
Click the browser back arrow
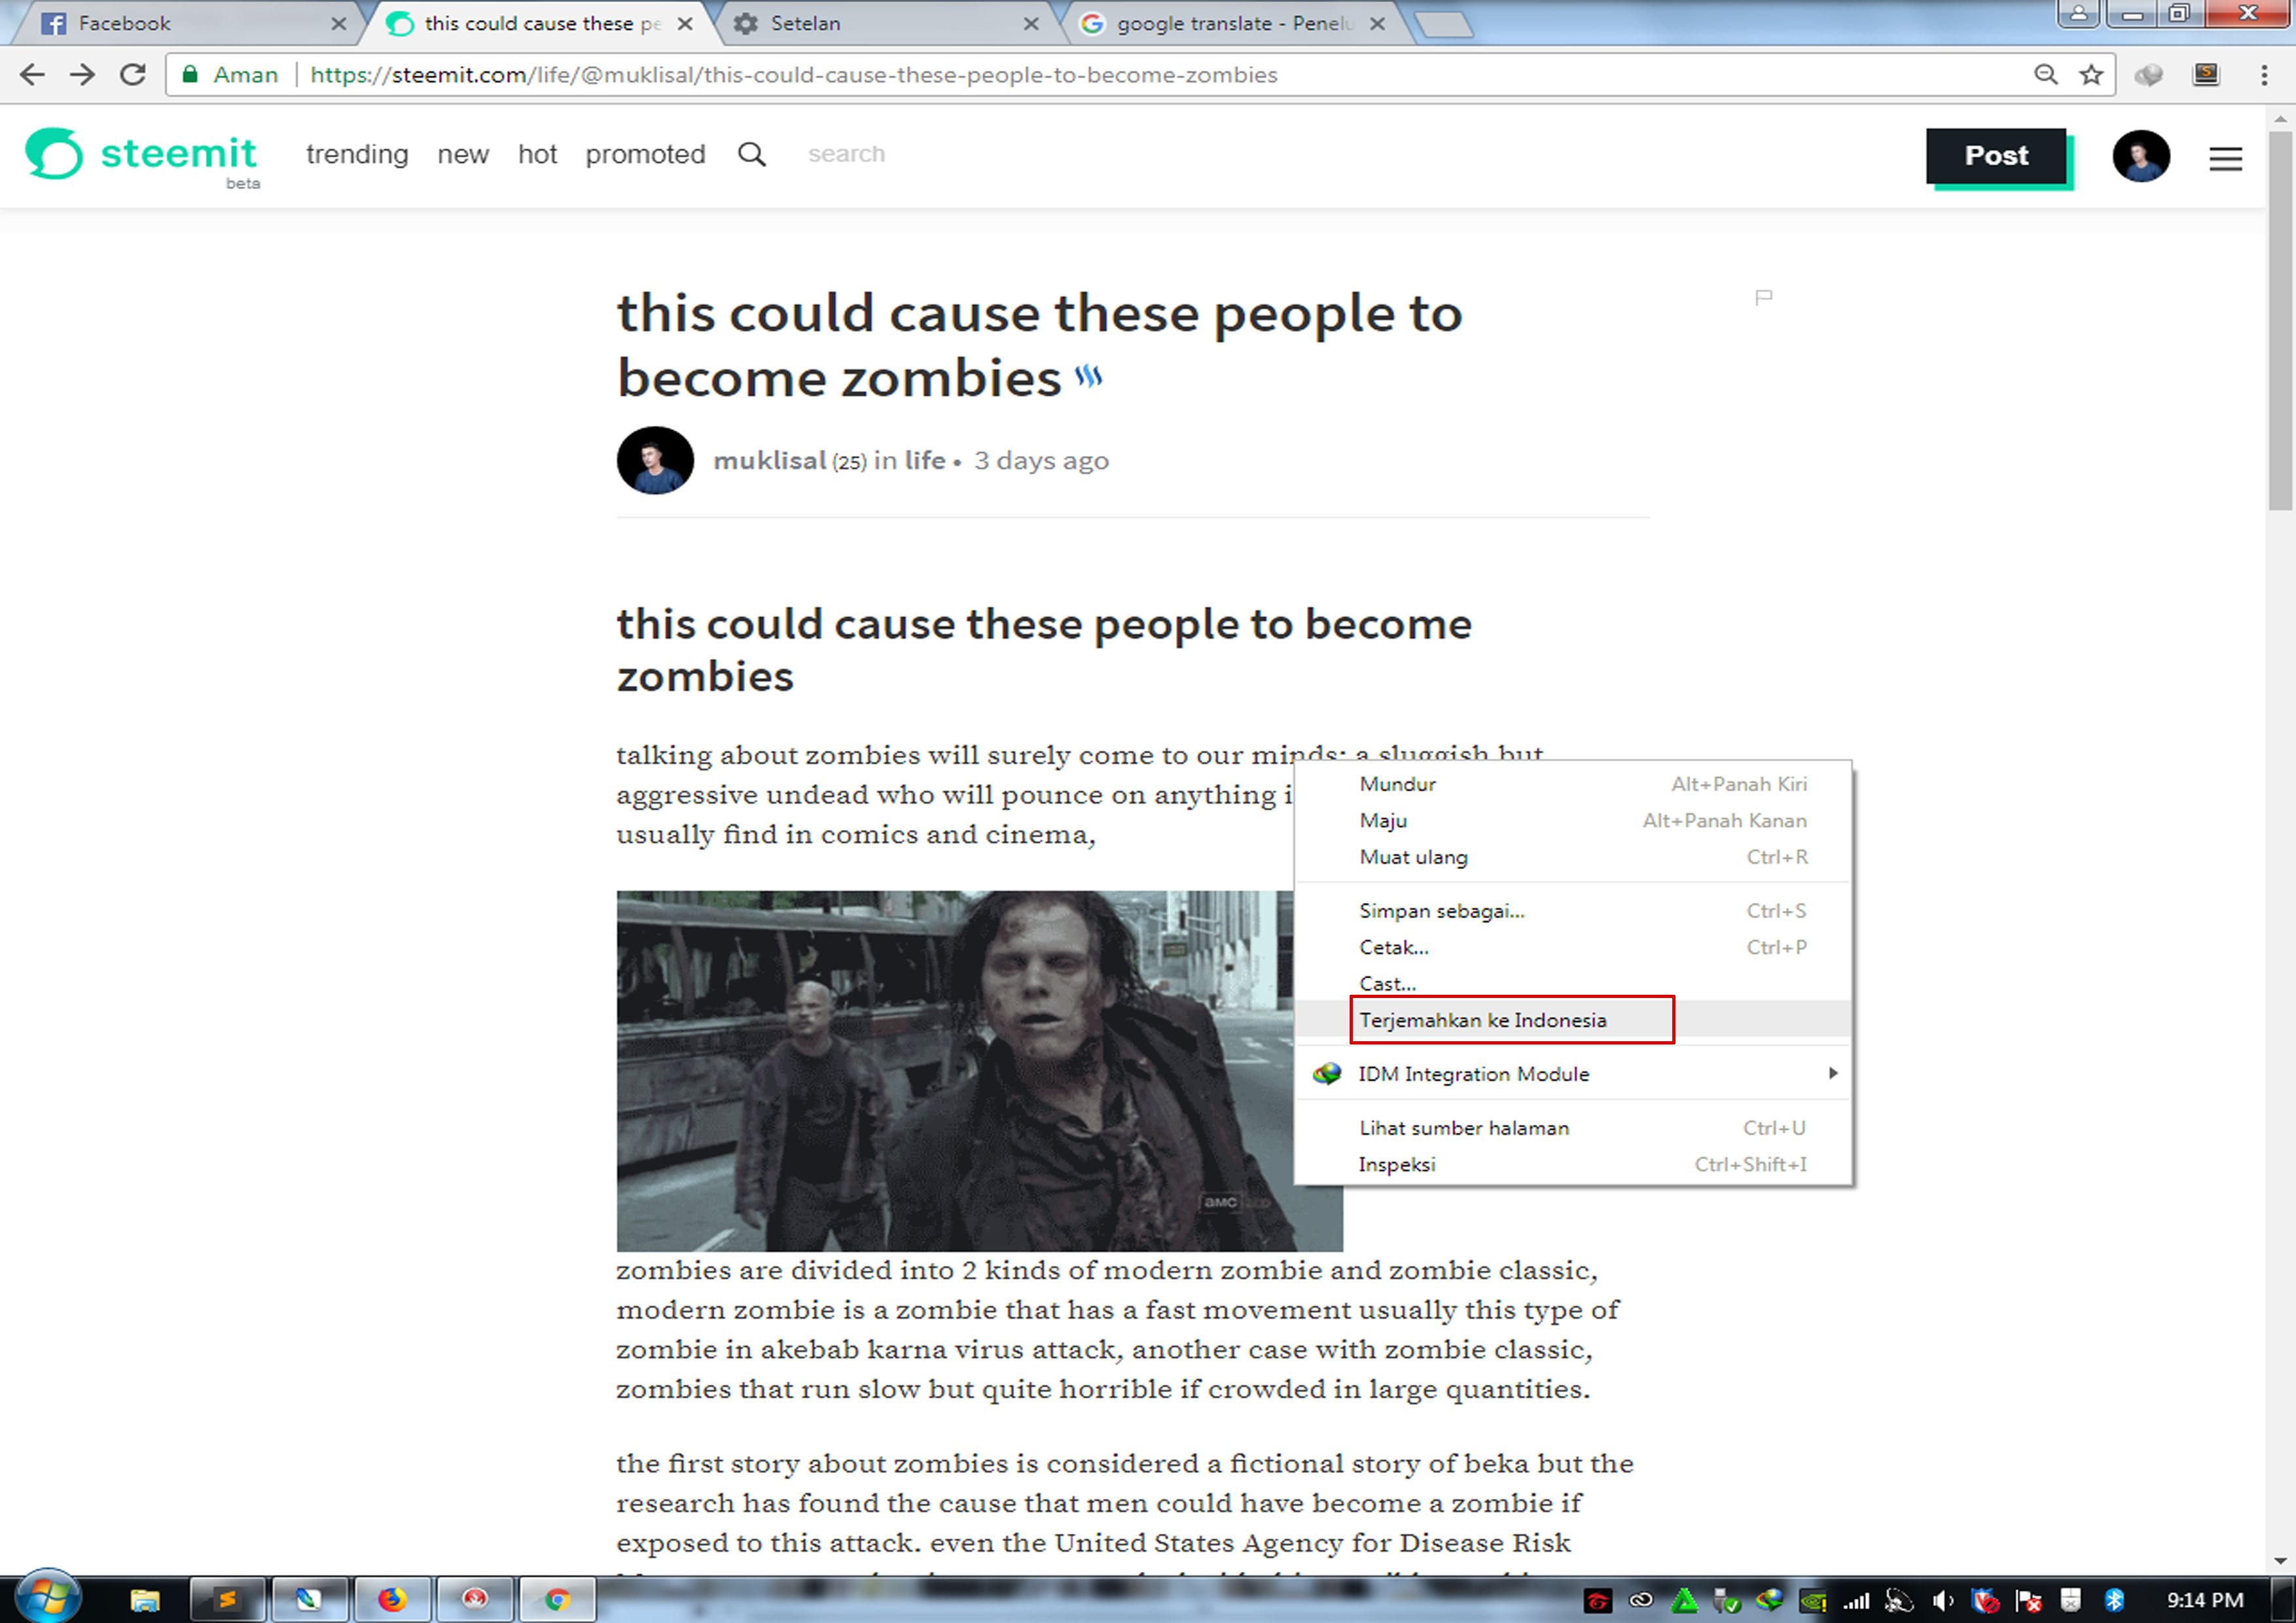tap(33, 75)
